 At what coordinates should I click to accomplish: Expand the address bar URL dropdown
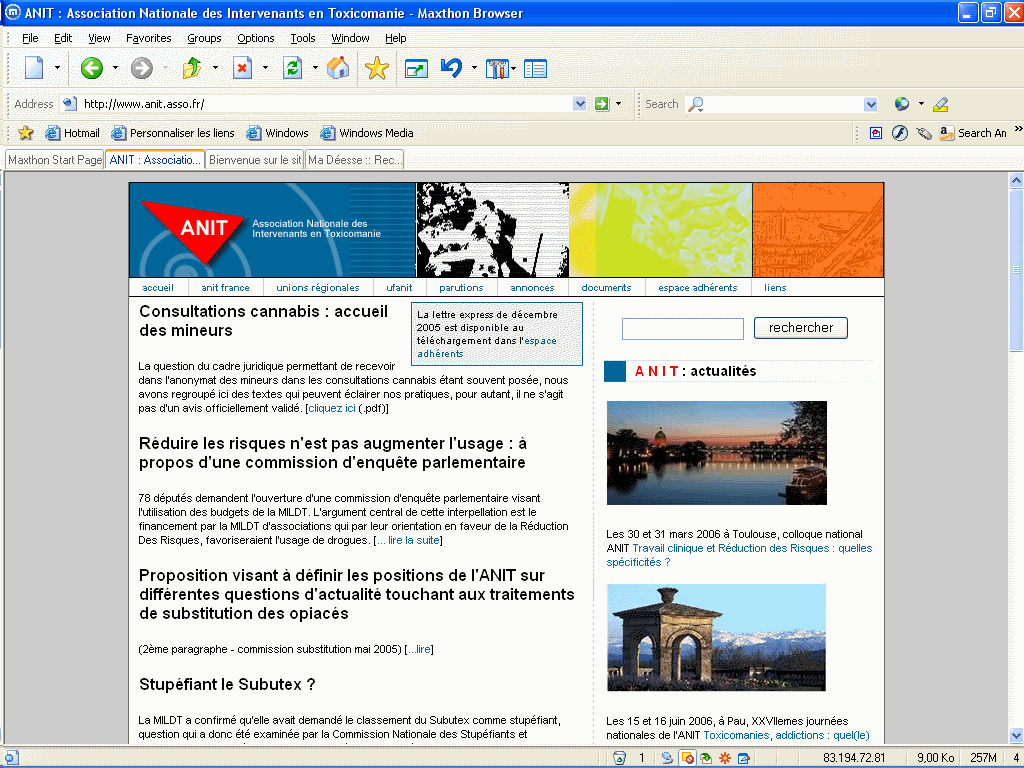coord(580,104)
